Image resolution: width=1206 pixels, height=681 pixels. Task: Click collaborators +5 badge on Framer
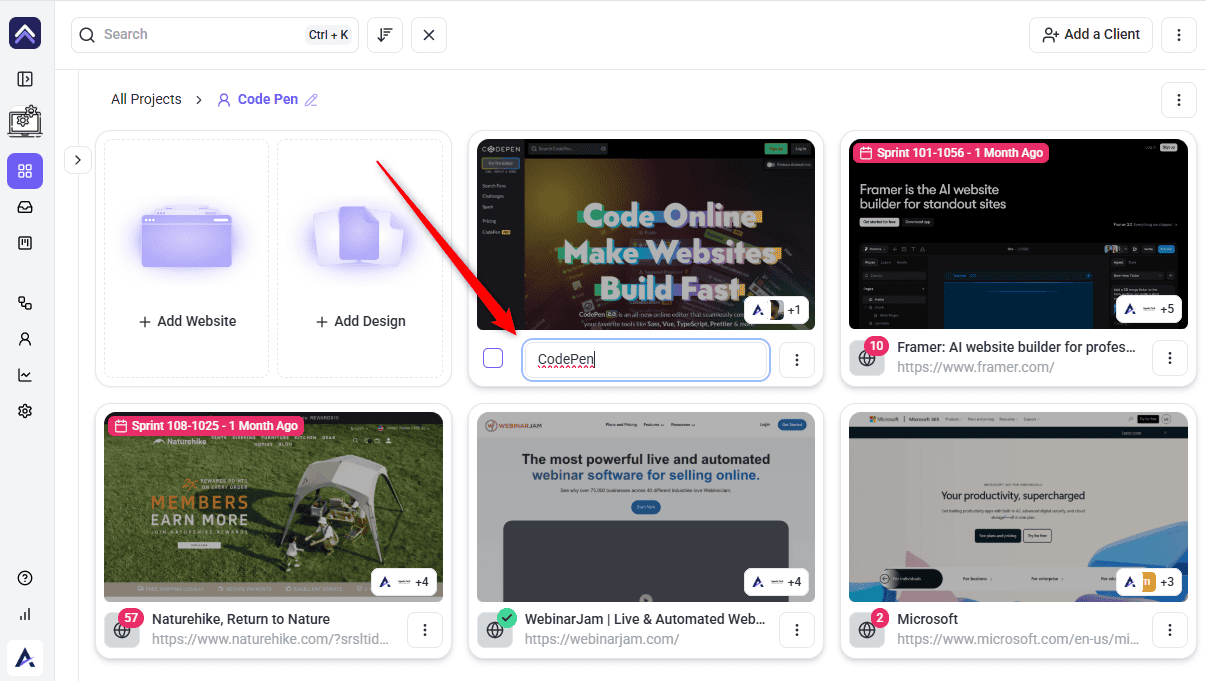click(x=1149, y=309)
